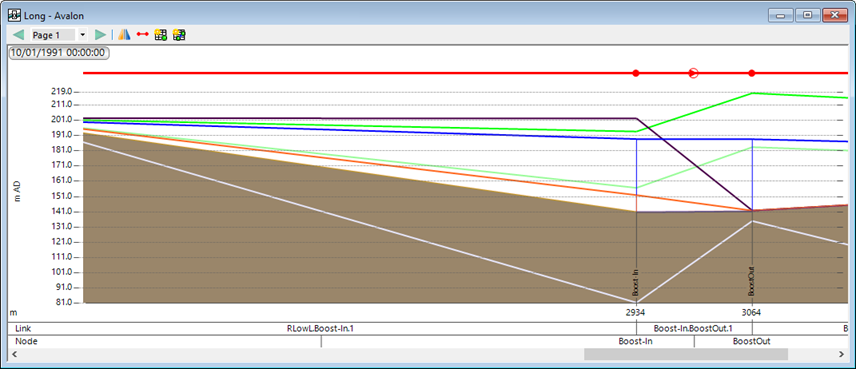The height and width of the screenshot is (369, 856).
Task: Click the left scroll arrow of scrollbar
Action: (x=15, y=354)
